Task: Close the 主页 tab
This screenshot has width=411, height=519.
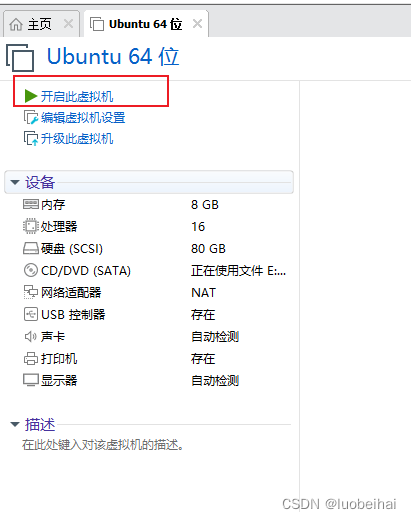Action: [x=68, y=24]
